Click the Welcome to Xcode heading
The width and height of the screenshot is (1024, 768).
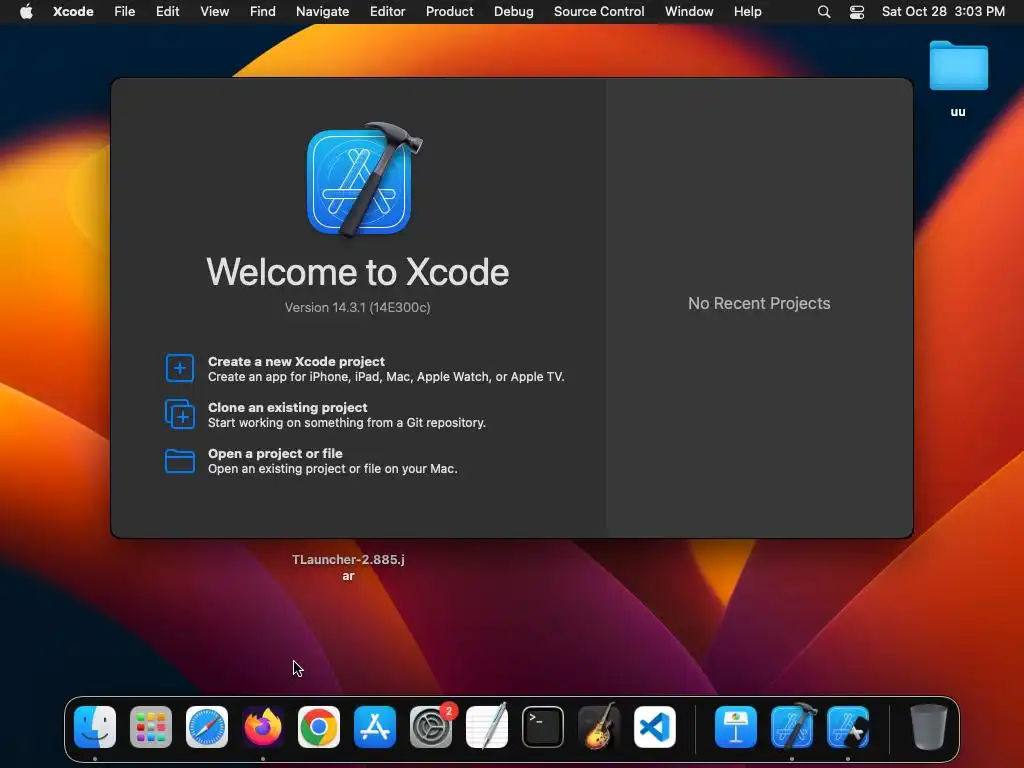point(357,272)
